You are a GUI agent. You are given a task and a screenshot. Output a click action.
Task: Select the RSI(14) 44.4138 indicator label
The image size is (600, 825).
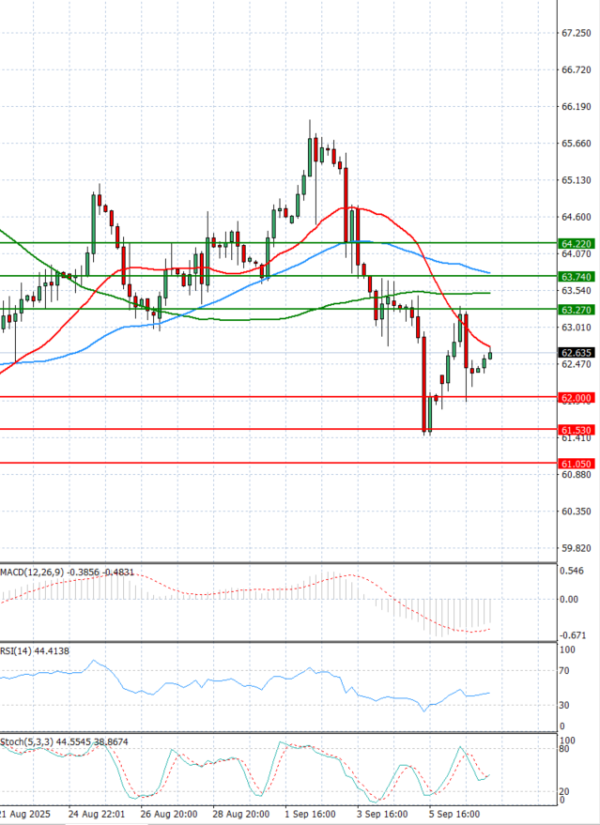35,651
